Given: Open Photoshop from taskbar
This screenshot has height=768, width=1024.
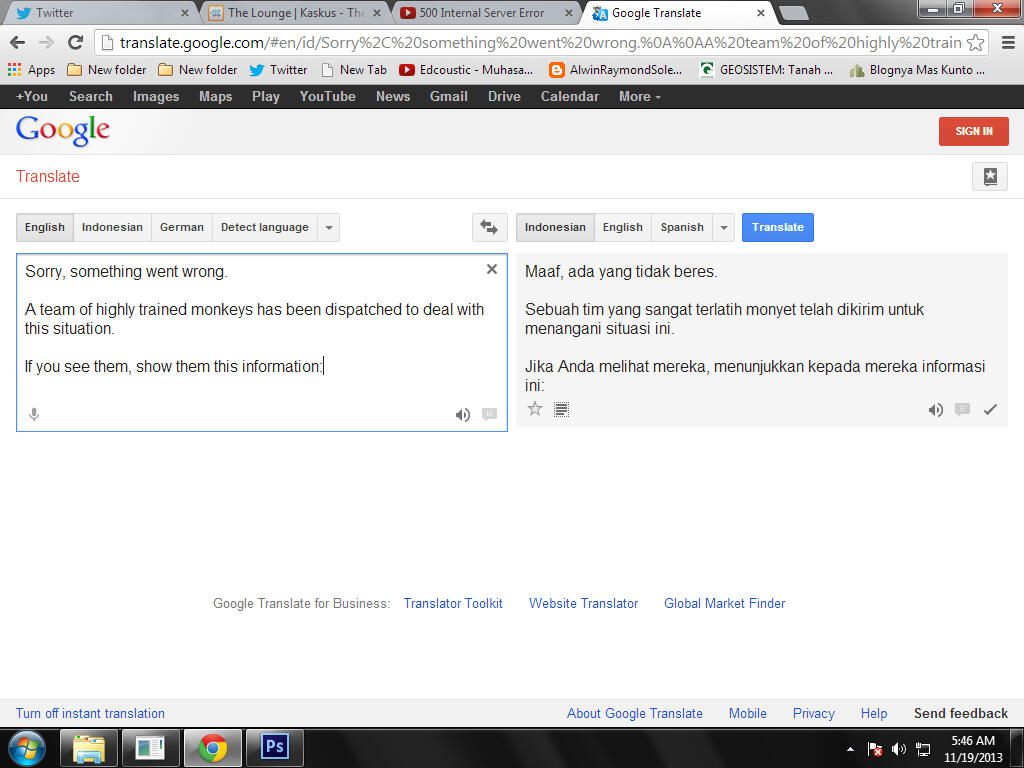Looking at the screenshot, I should [x=274, y=748].
